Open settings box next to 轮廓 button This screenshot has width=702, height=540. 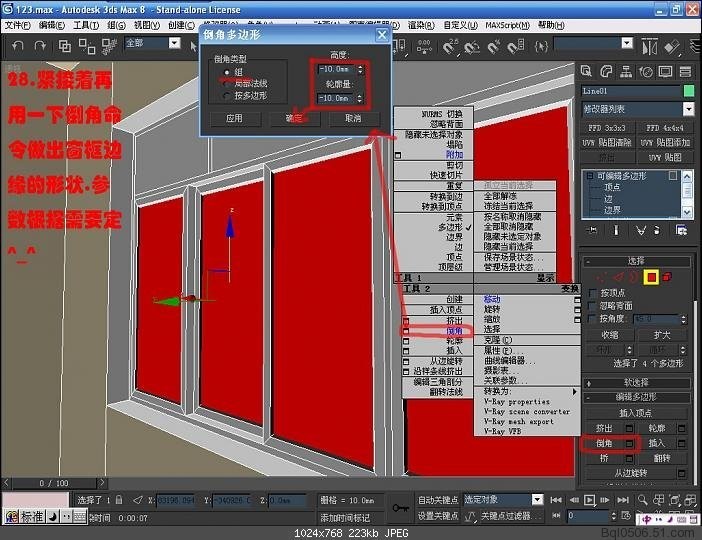[x=682, y=429]
